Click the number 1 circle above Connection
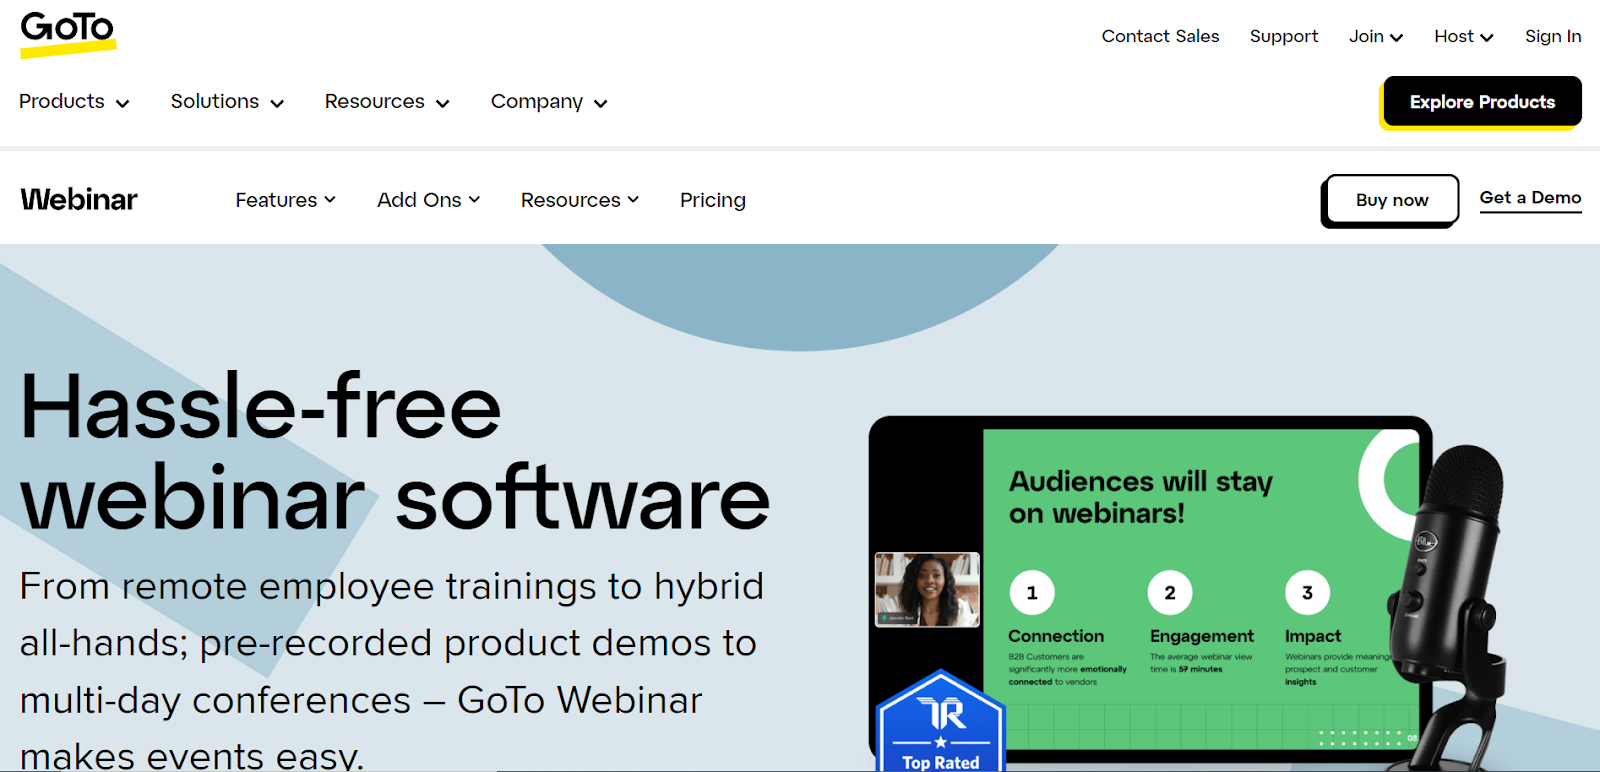The height and width of the screenshot is (772, 1600). point(1032,593)
